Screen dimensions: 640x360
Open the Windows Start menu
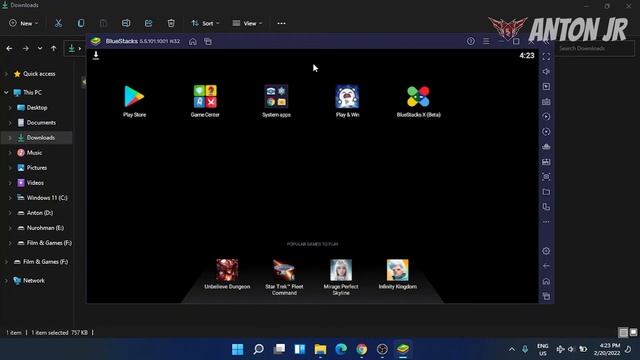pos(238,349)
